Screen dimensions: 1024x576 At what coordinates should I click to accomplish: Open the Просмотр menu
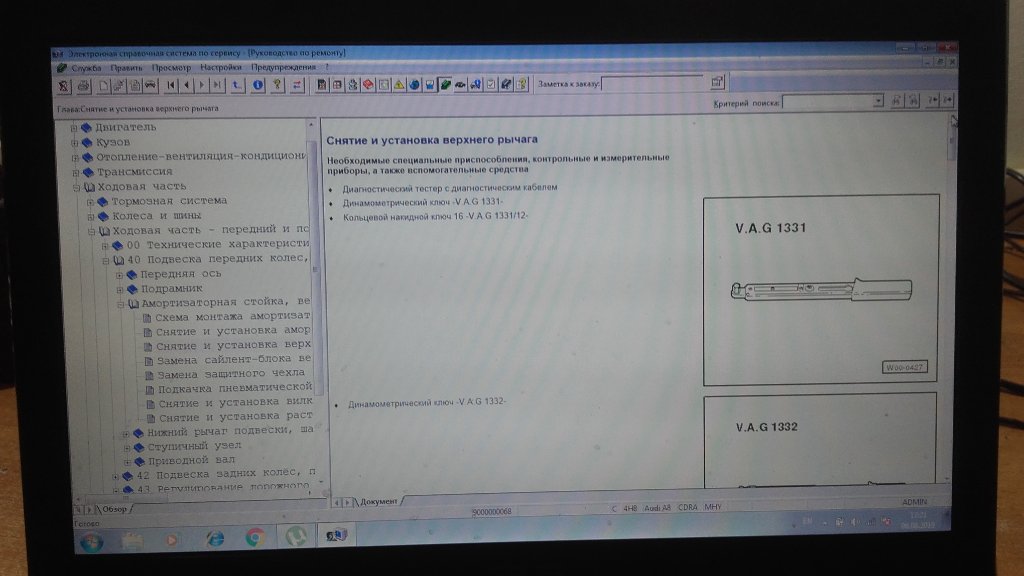click(x=171, y=67)
